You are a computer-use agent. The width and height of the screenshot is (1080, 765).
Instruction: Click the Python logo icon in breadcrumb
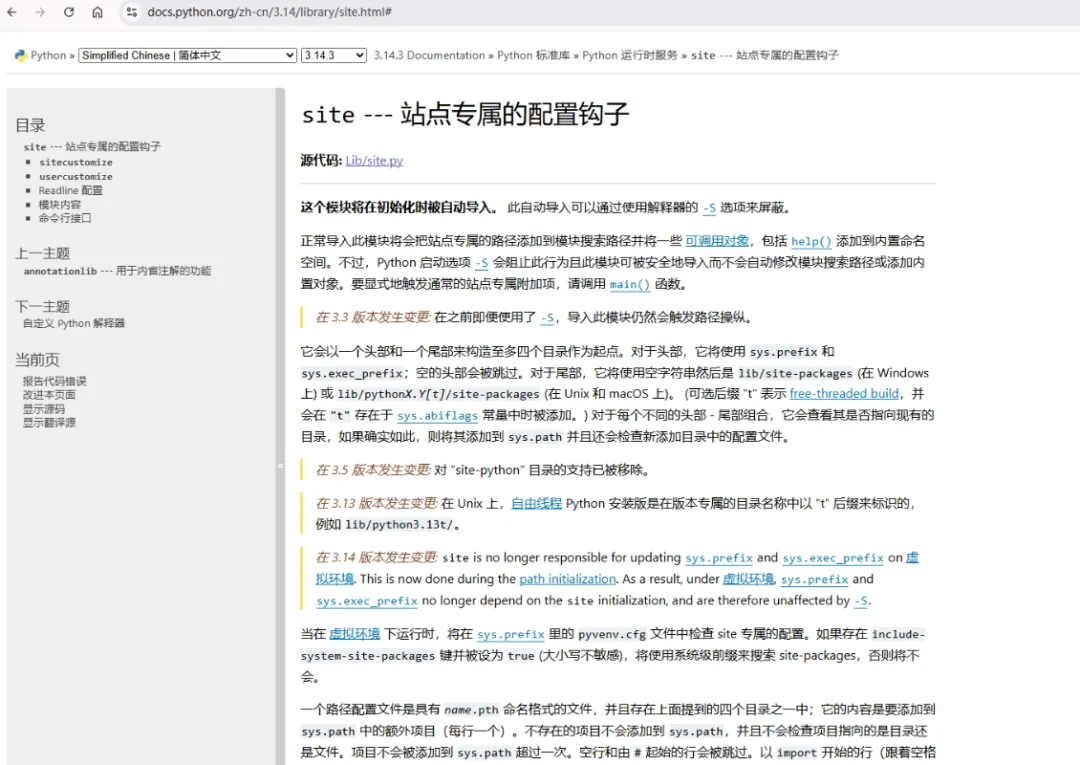(21, 55)
